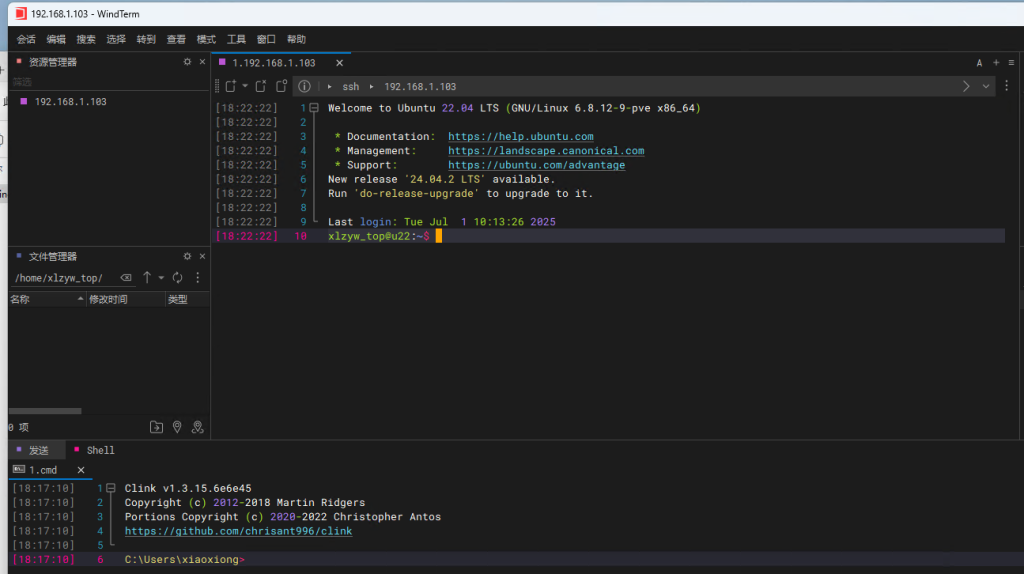Go up to parent directory
The image size is (1024, 574).
click(x=147, y=278)
